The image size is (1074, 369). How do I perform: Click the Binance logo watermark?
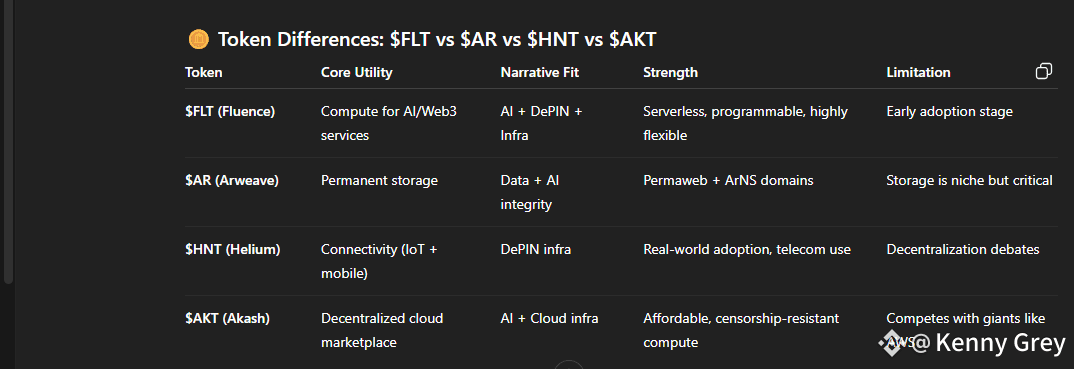click(x=891, y=342)
